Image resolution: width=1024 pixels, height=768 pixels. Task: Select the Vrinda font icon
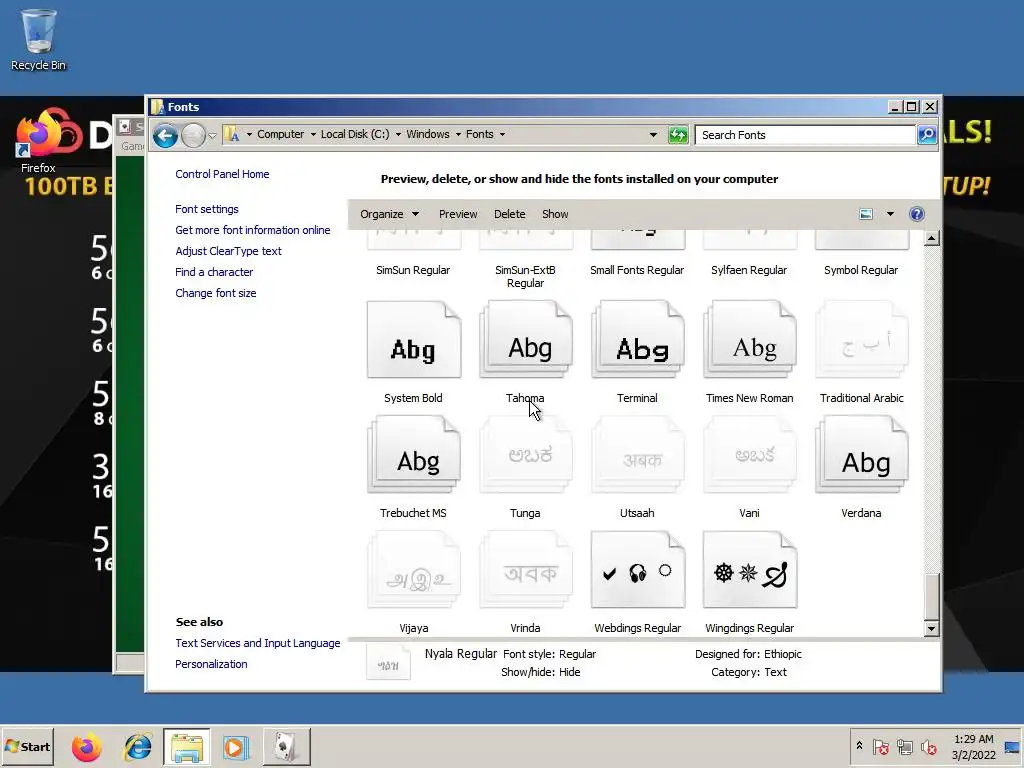click(x=526, y=569)
